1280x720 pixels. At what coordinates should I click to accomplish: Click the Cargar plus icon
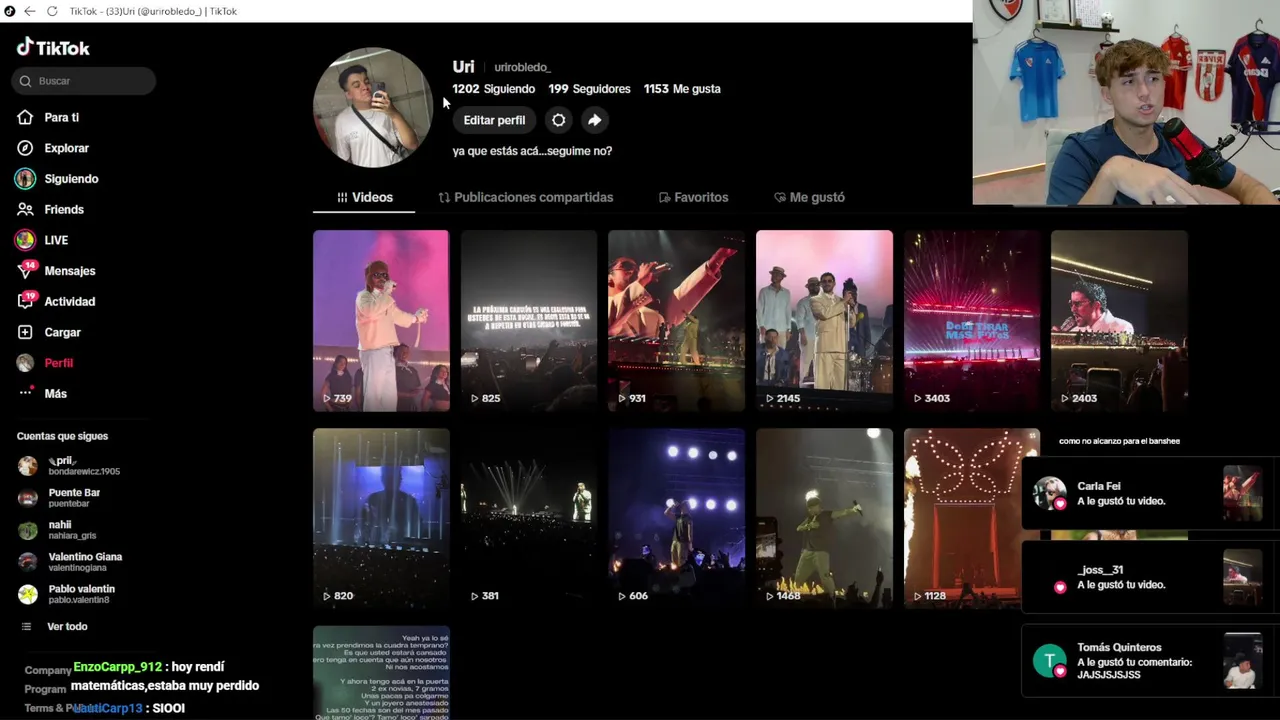coord(25,332)
